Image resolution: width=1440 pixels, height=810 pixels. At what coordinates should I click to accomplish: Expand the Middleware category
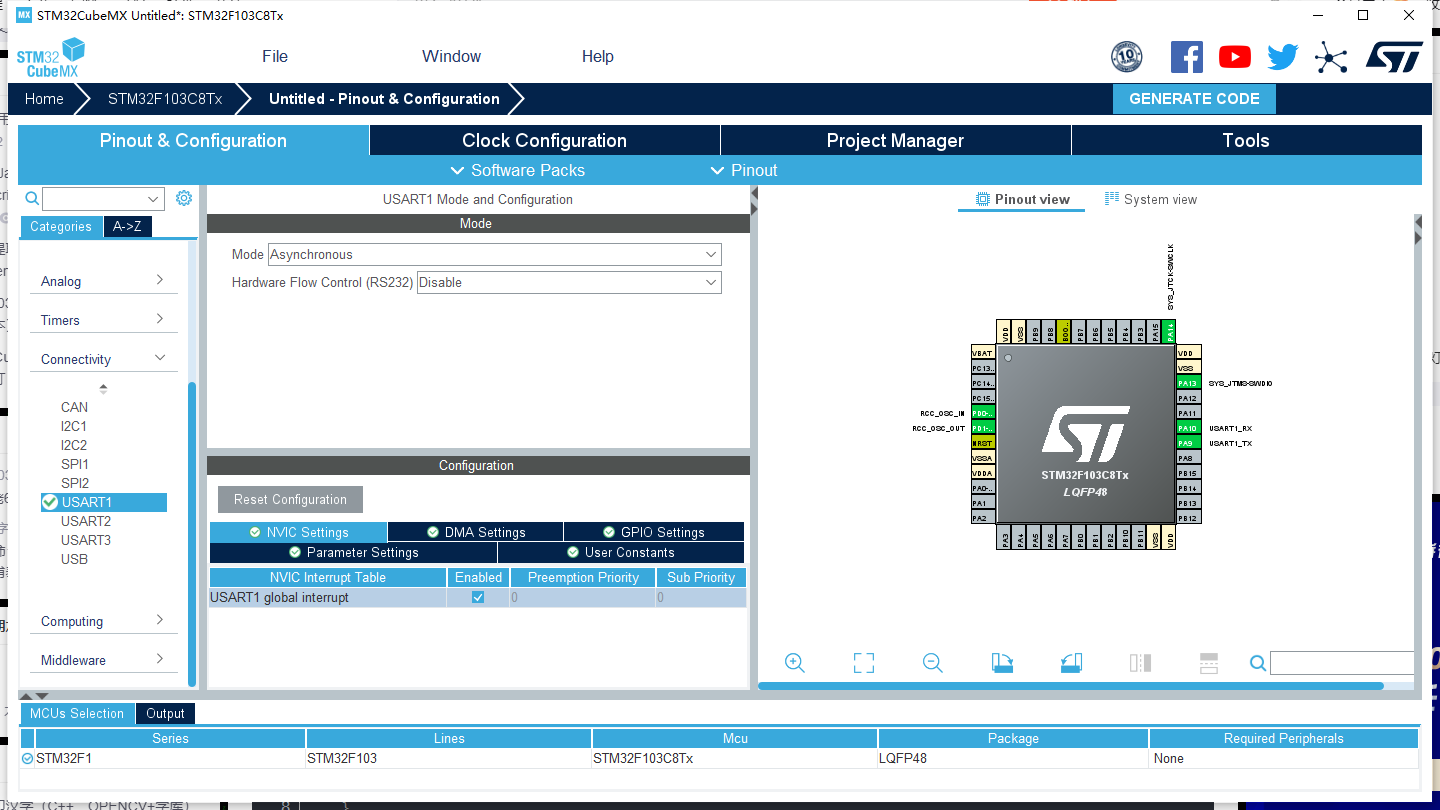[103, 660]
